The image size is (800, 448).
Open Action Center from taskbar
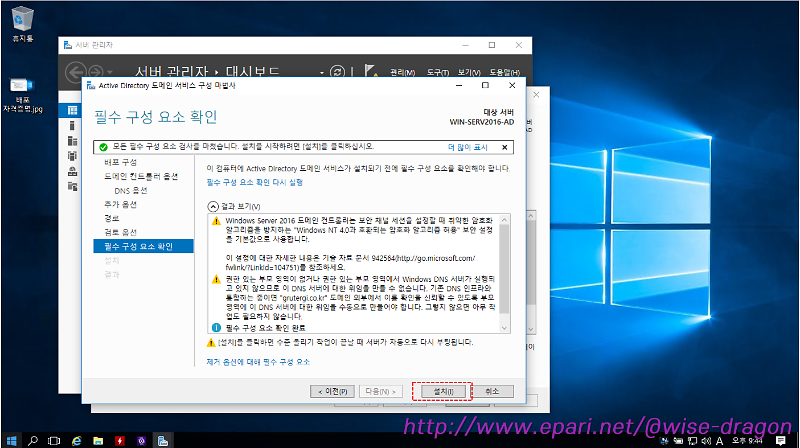[781, 440]
